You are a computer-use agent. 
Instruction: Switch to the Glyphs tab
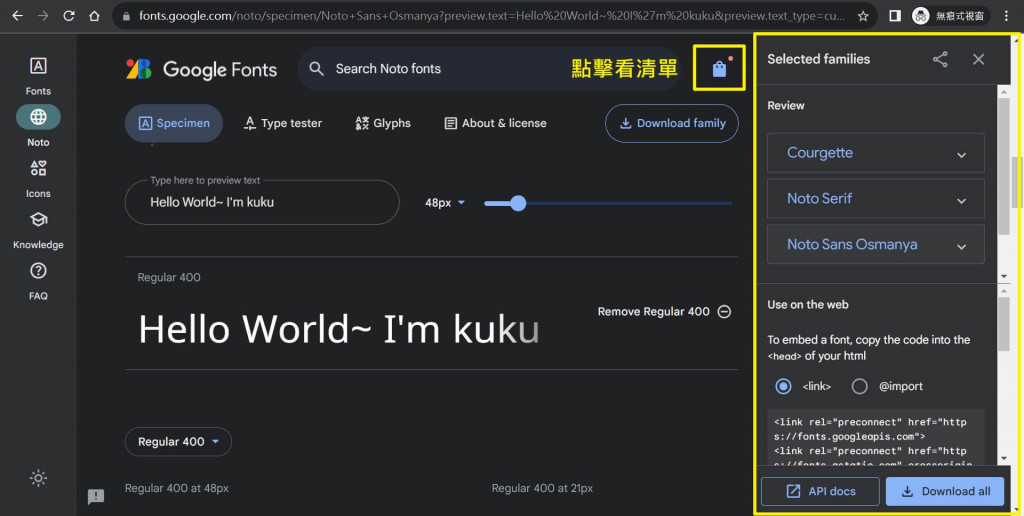coord(383,123)
